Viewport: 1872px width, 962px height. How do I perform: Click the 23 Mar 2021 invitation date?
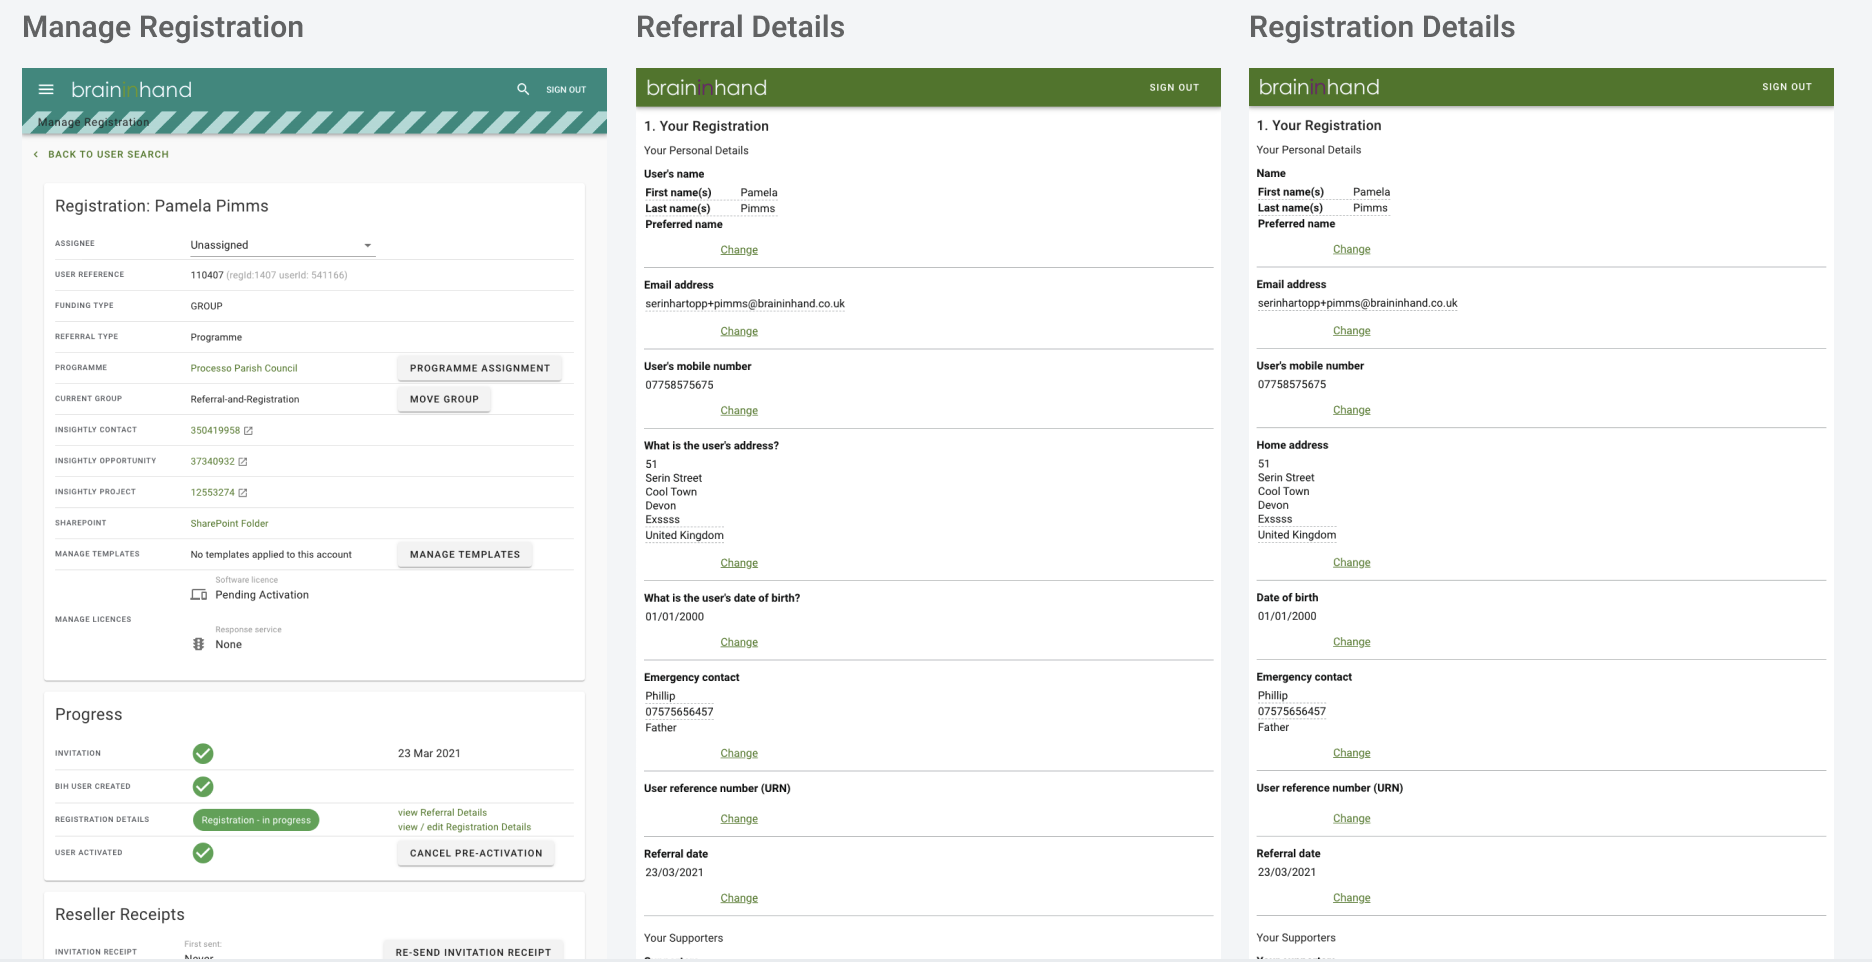[x=429, y=753]
